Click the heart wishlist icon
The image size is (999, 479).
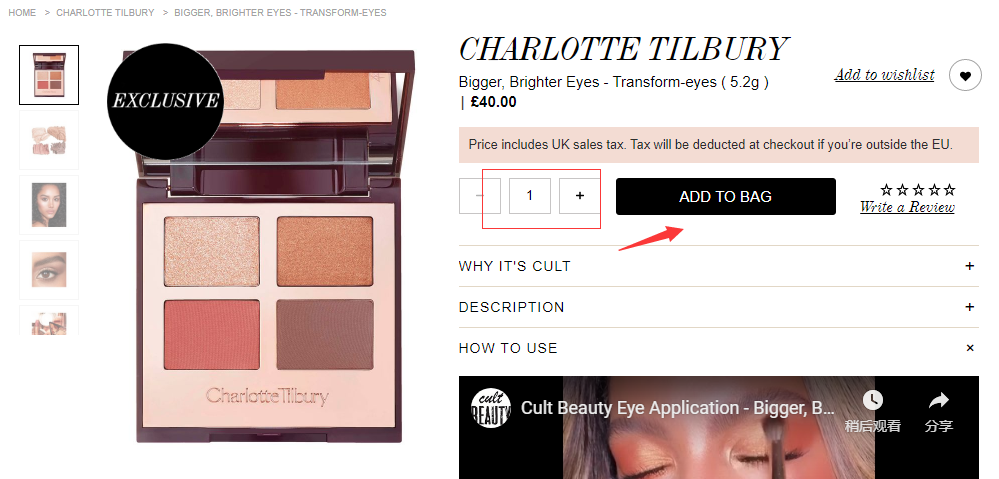point(965,76)
